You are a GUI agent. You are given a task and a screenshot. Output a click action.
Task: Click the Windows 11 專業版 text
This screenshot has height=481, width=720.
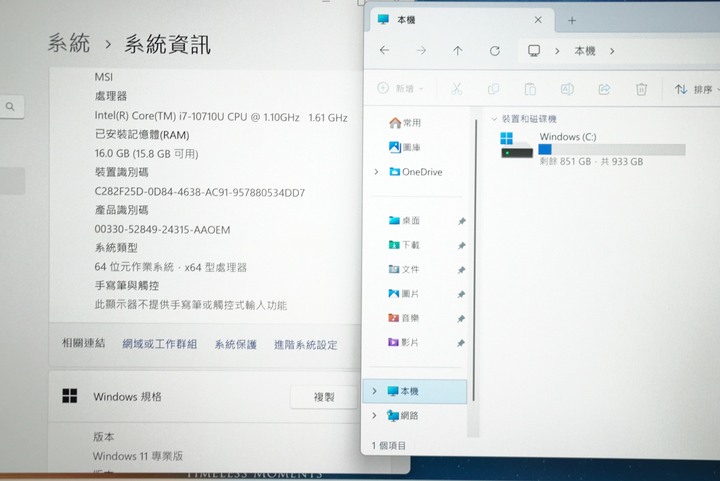tap(138, 456)
